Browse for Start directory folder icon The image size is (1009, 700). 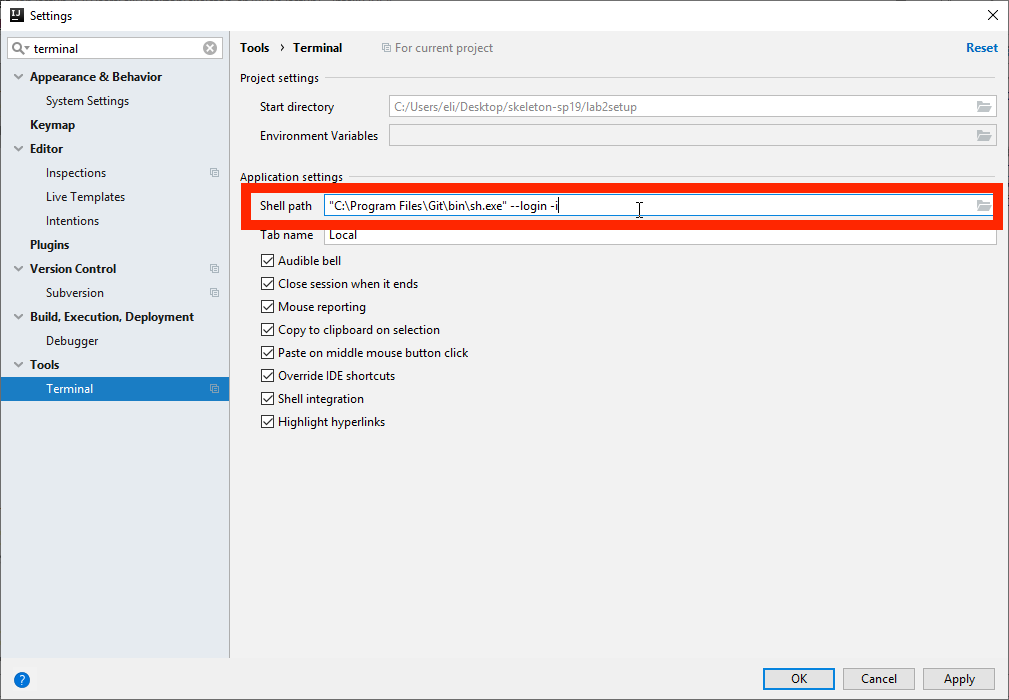[983, 107]
